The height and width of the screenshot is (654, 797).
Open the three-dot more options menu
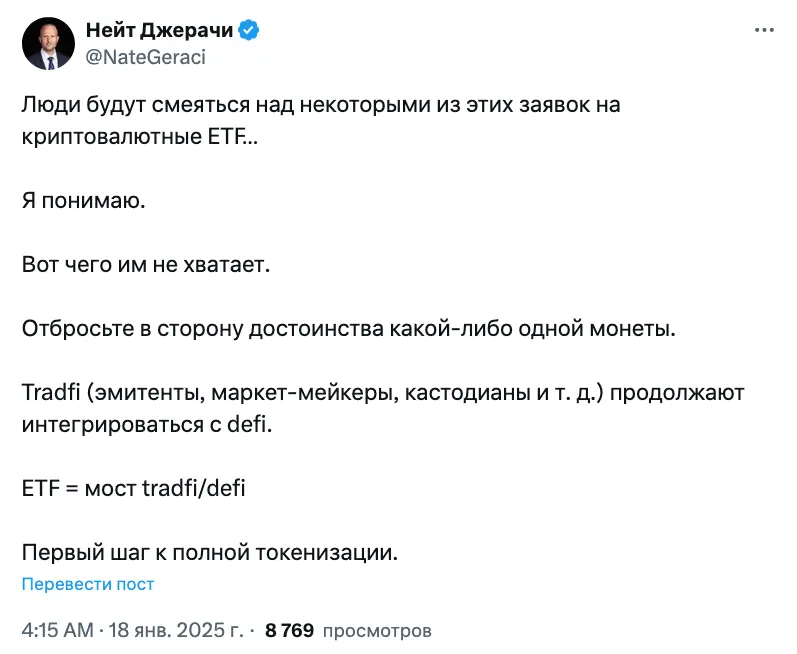click(764, 30)
